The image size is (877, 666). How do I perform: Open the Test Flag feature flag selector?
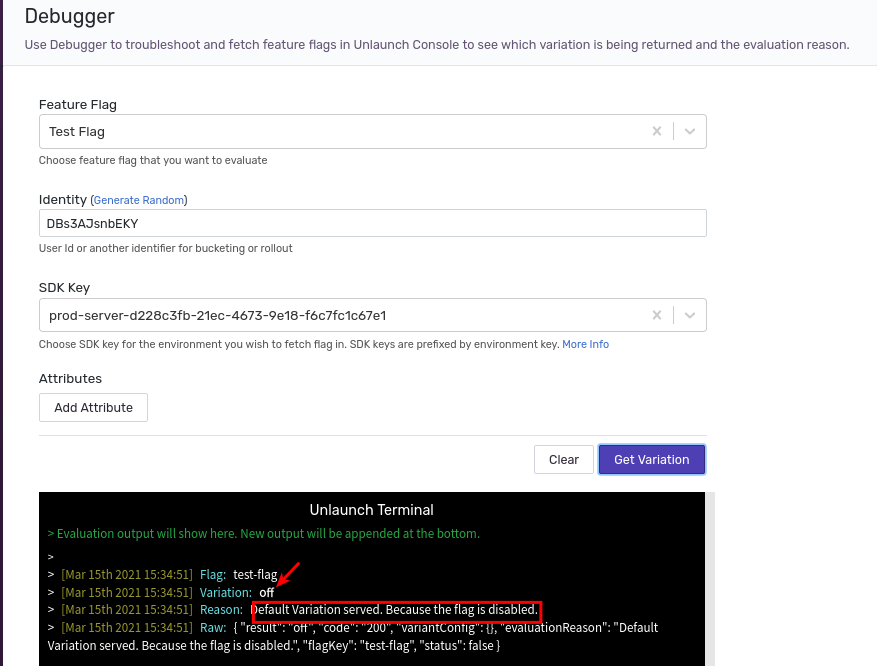pos(373,131)
